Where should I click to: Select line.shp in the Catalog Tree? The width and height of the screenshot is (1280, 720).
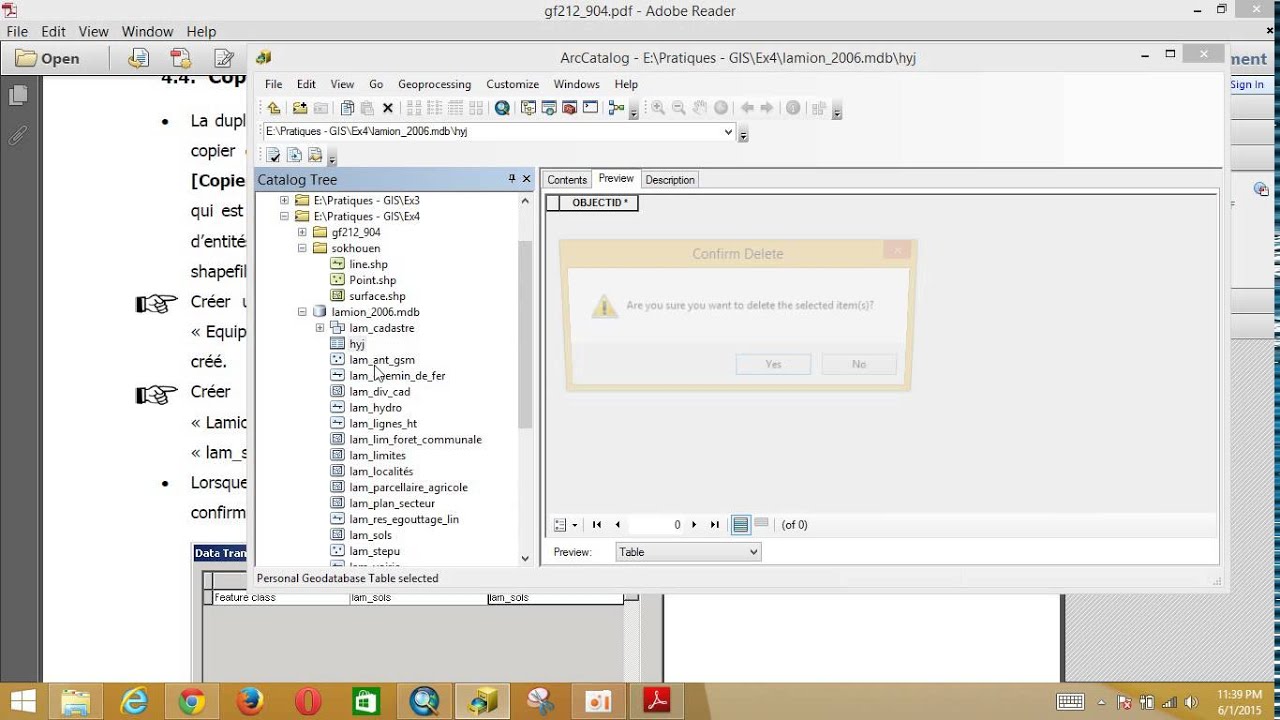(368, 264)
